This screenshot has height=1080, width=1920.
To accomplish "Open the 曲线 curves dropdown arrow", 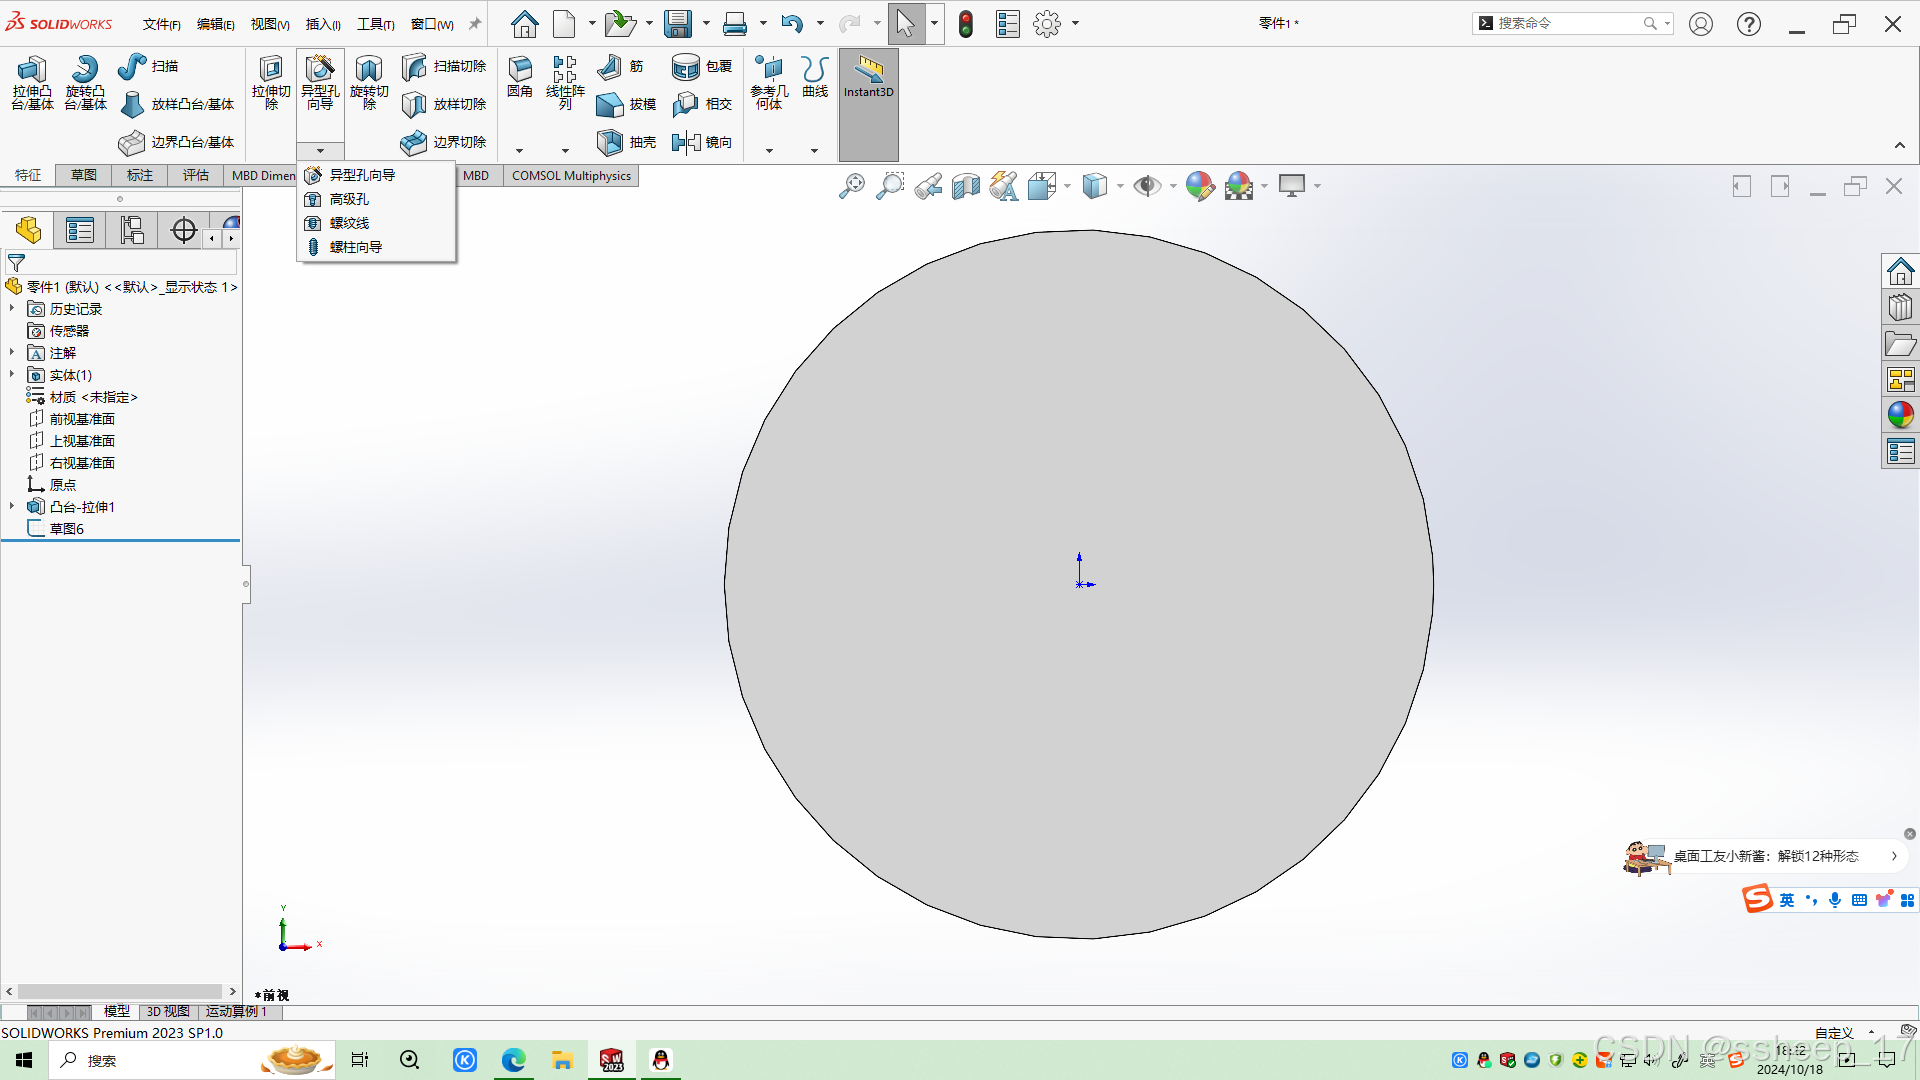I will pyautogui.click(x=814, y=151).
